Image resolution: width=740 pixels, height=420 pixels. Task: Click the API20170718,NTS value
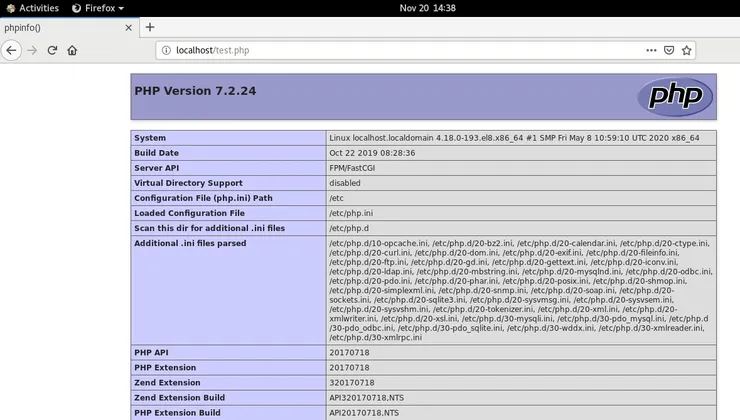[364, 413]
